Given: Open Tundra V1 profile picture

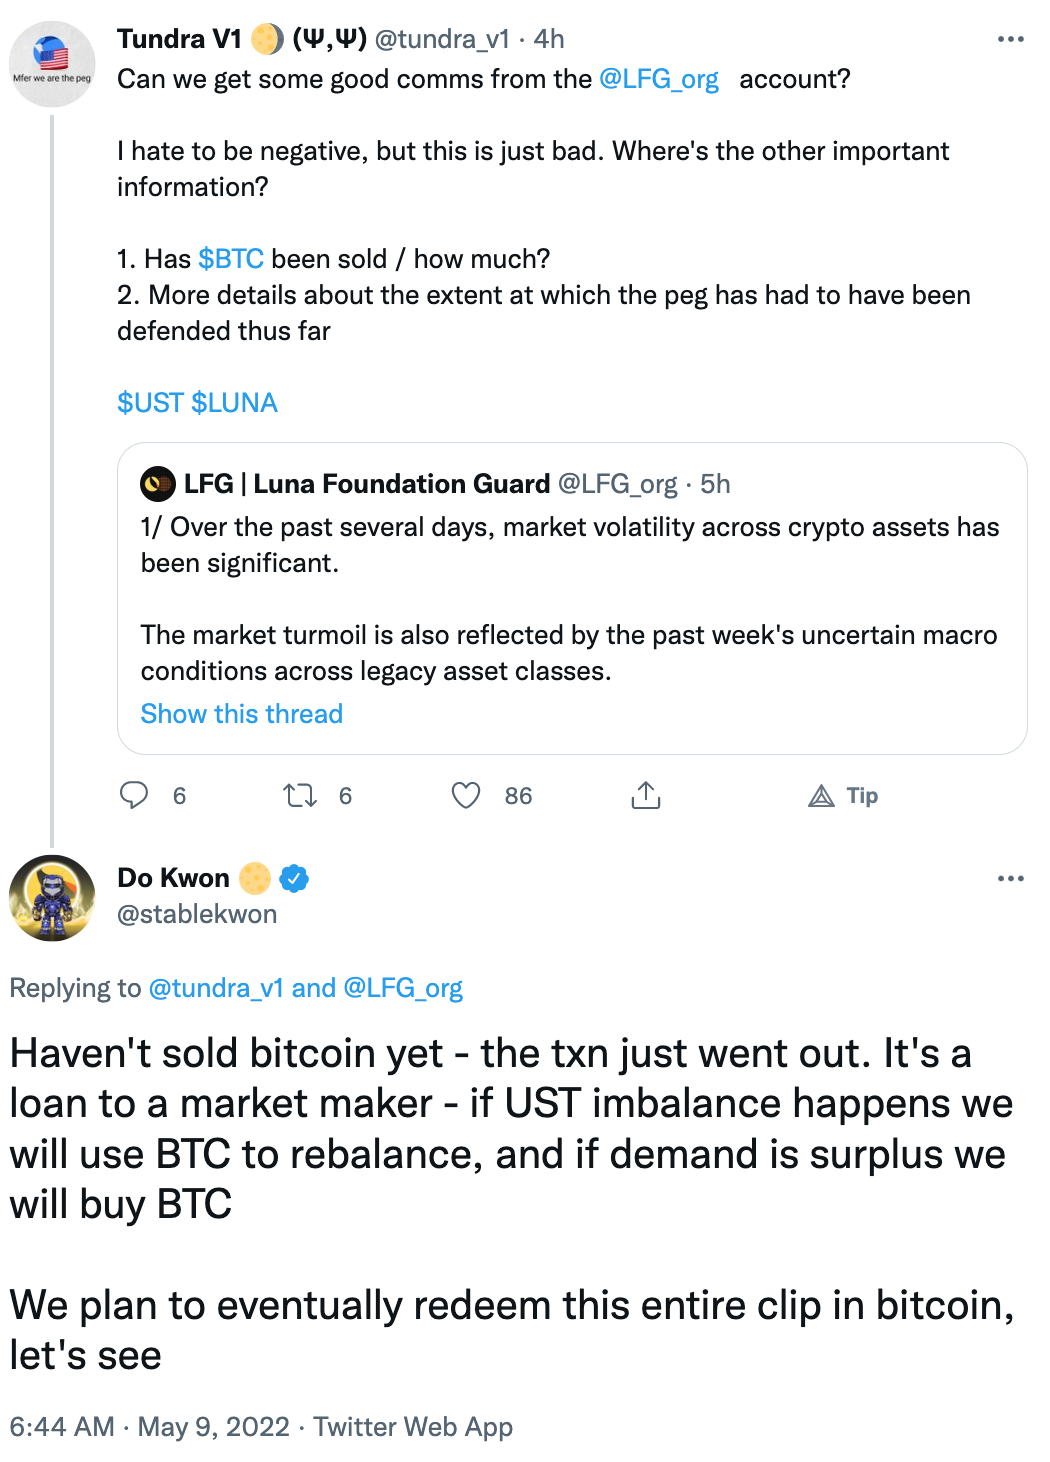Looking at the screenshot, I should [52, 64].
